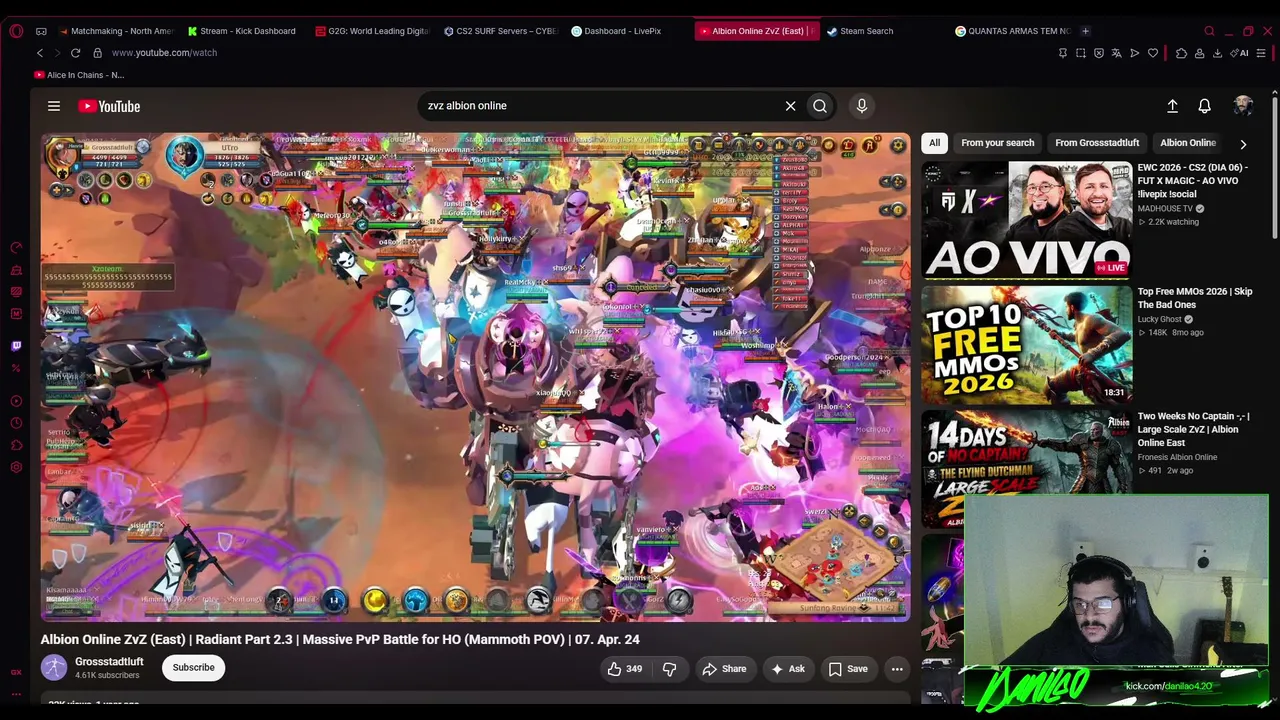
Task: Submit search with the magnifier button
Action: click(820, 106)
